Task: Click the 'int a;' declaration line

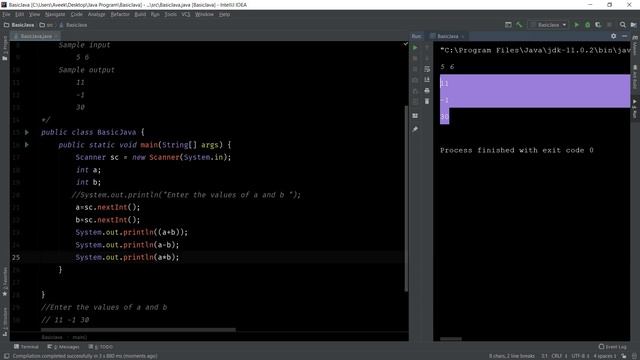Action: tap(88, 170)
